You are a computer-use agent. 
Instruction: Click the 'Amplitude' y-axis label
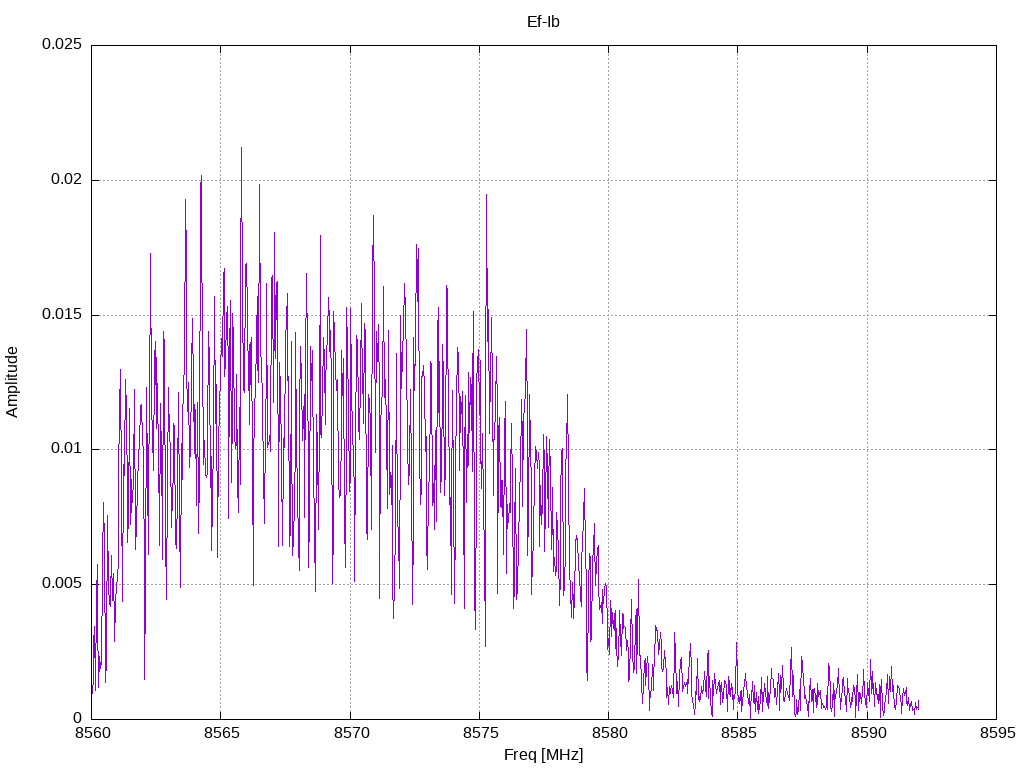click(12, 382)
